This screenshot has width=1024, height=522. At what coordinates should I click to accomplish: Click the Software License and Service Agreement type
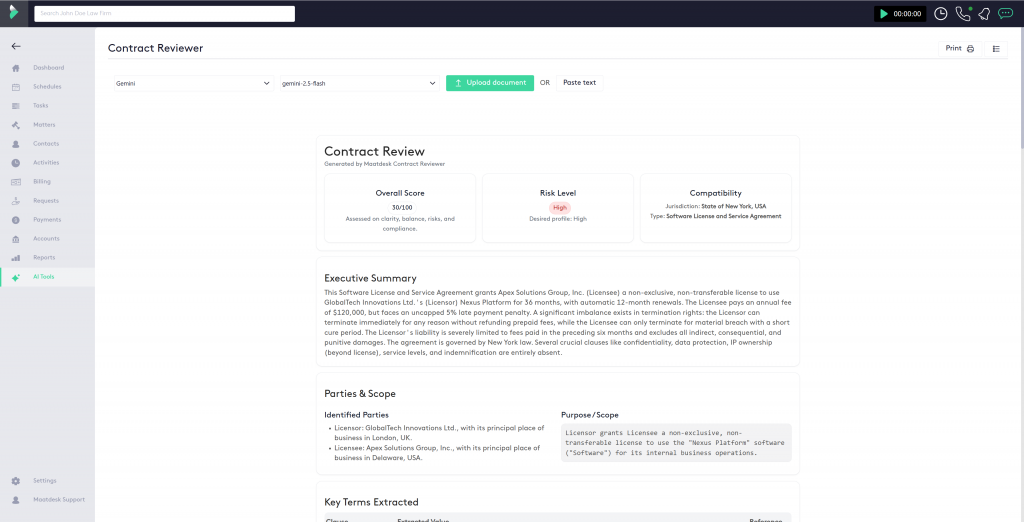724,216
